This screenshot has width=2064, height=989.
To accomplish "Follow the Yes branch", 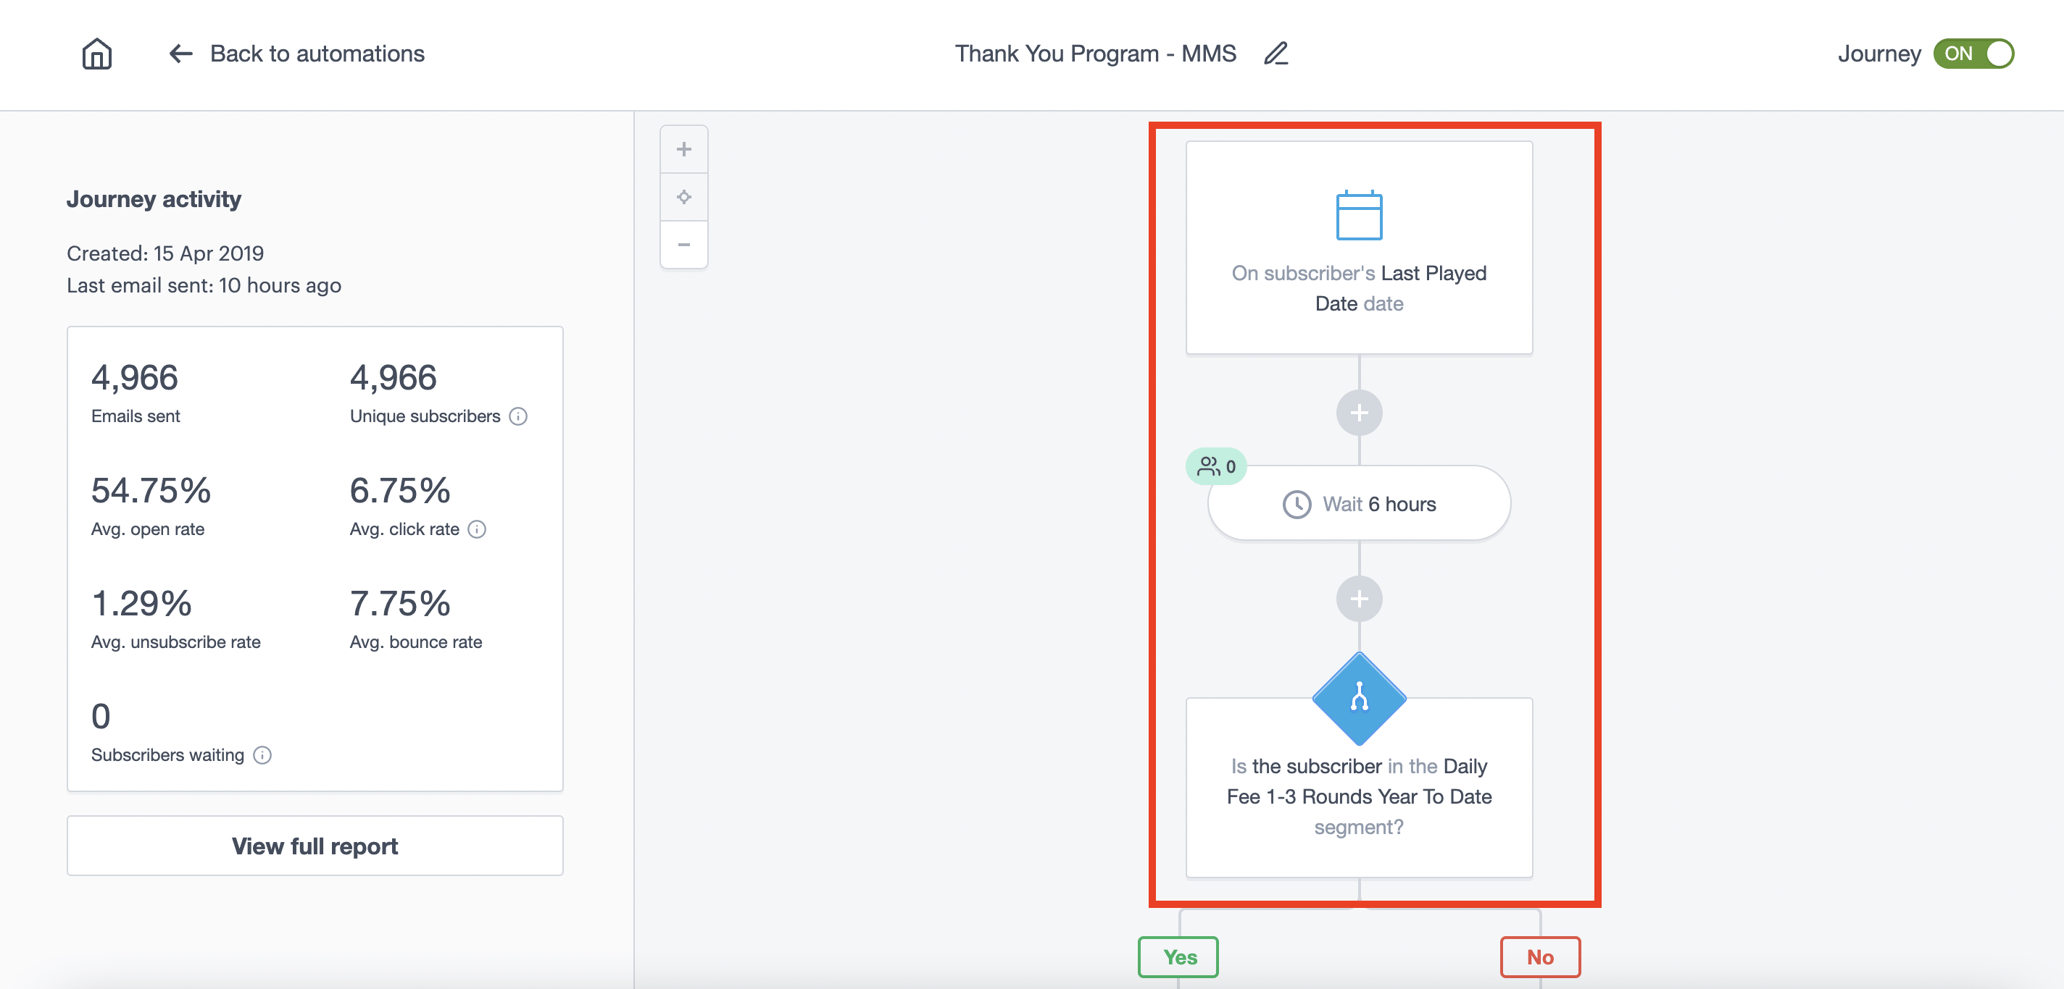I will 1177,956.
